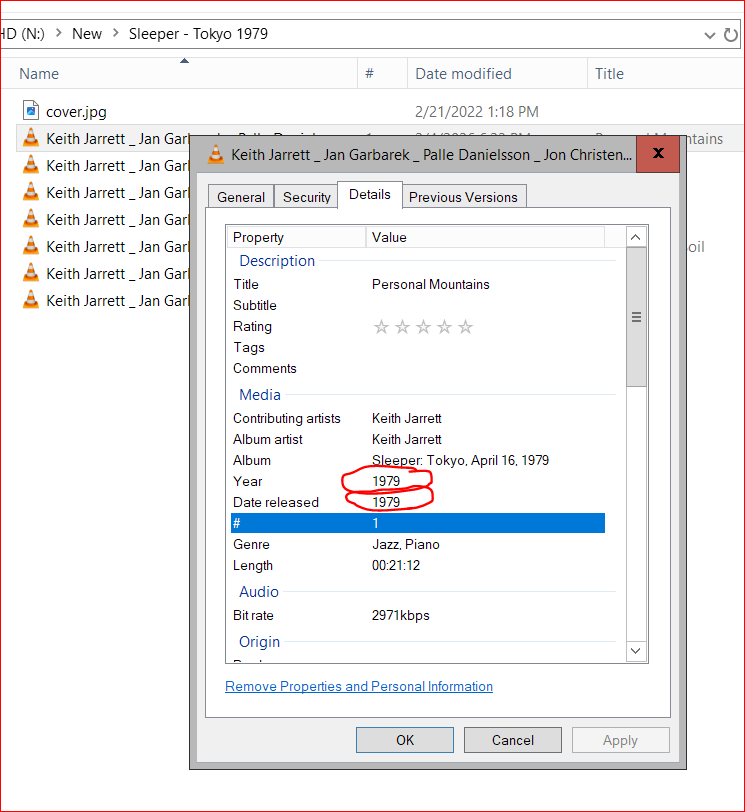Click the Origin section heading
Viewport: 745px width, 812px height.
pos(259,642)
